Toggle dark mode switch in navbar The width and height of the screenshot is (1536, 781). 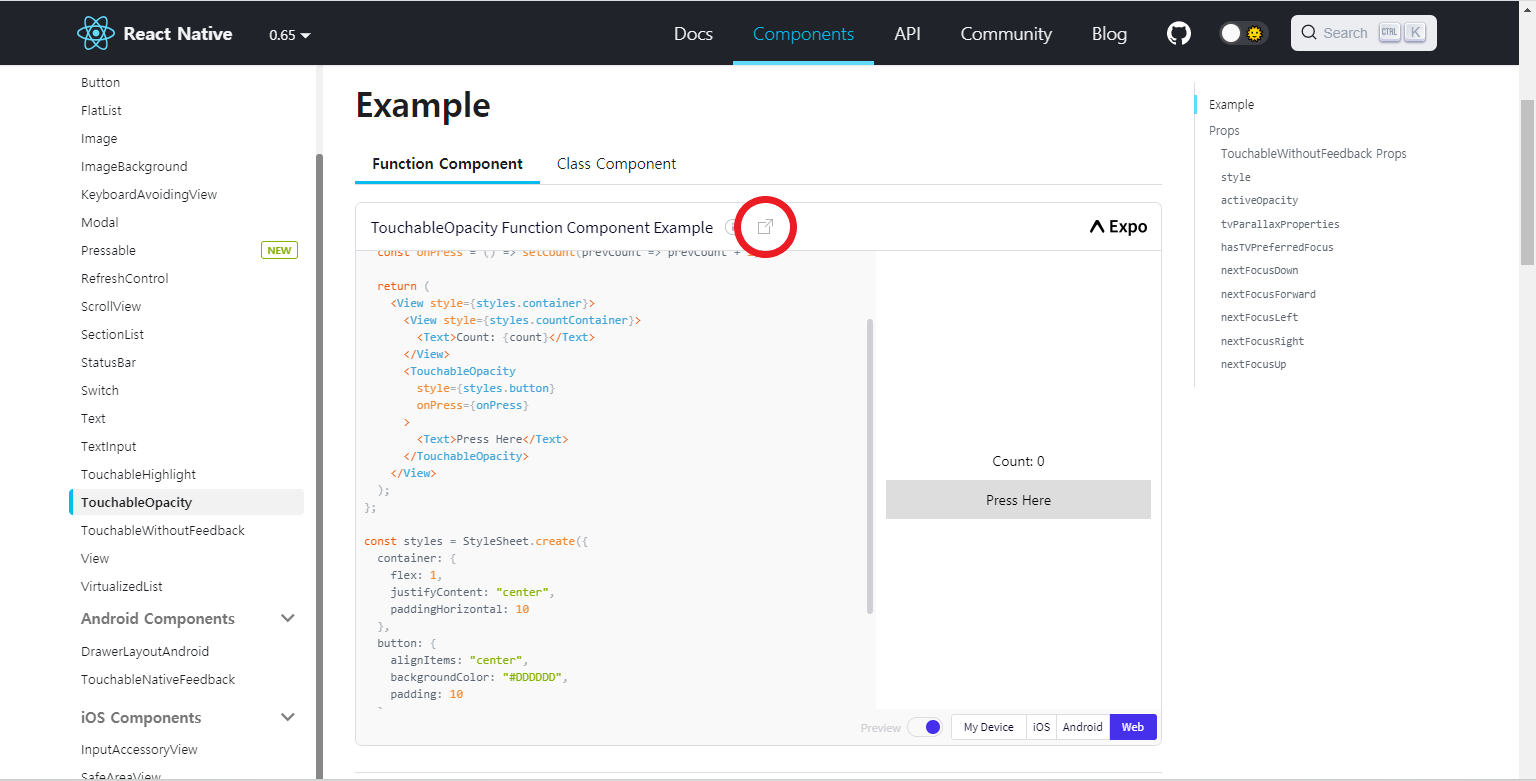(x=1243, y=33)
